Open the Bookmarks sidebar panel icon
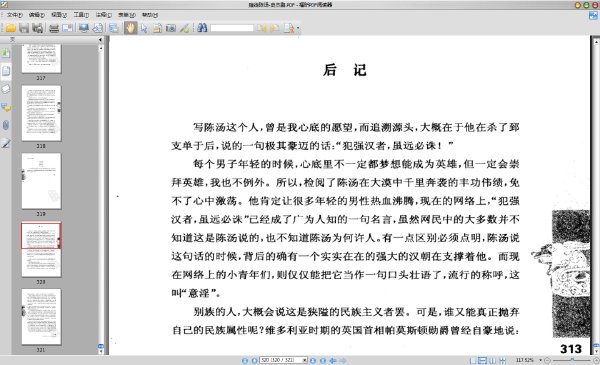600x365 pixels. [6, 53]
